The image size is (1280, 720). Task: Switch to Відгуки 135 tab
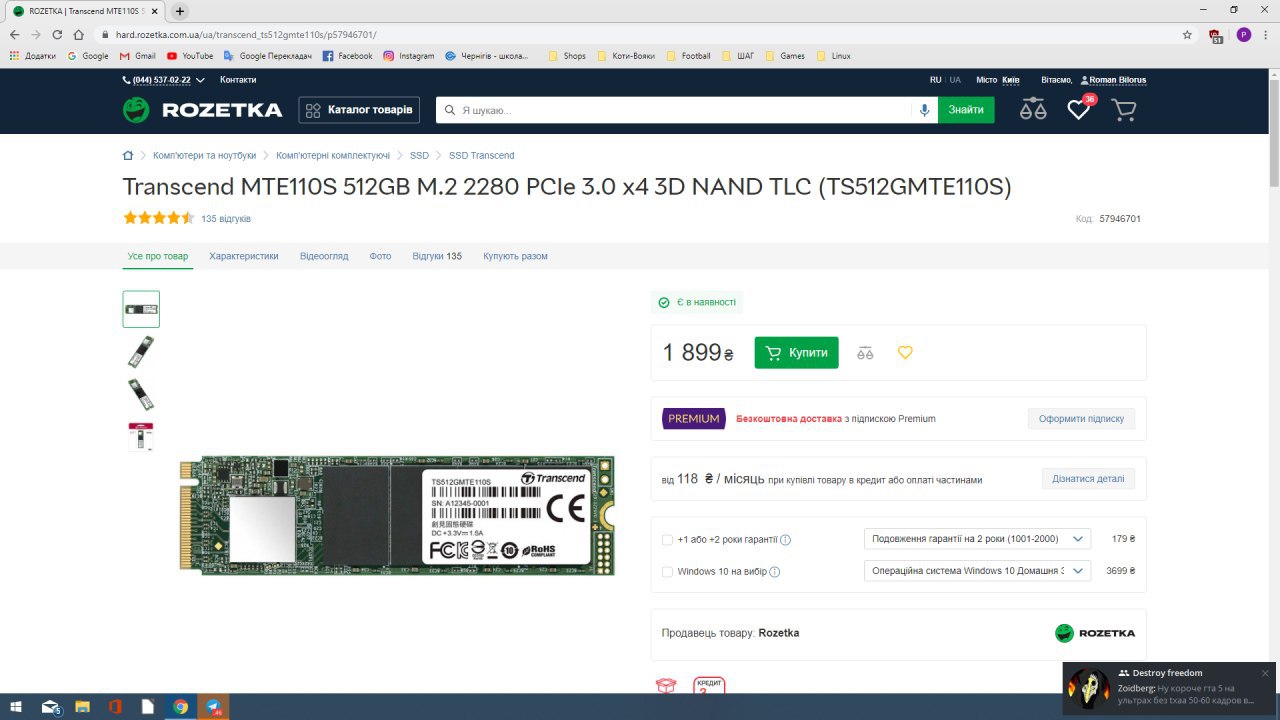[x=437, y=256]
